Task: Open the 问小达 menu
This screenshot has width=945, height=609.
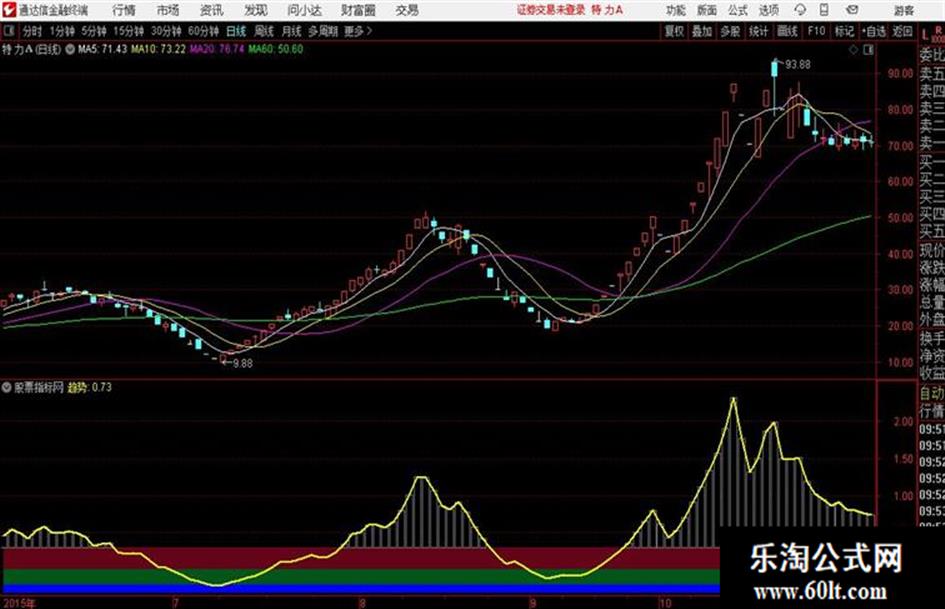Action: [x=304, y=10]
